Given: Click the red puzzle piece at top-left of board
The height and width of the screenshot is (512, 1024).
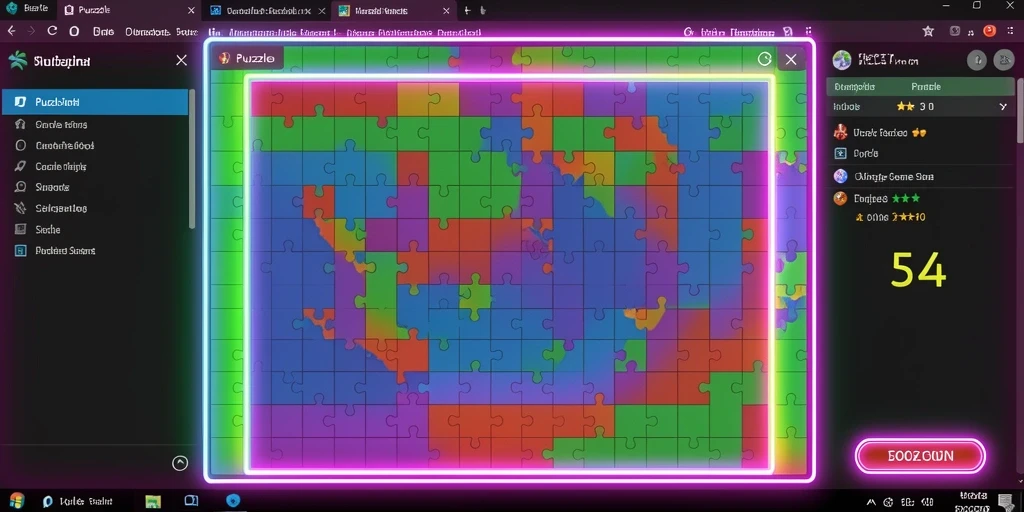Looking at the screenshot, I should pyautogui.click(x=269, y=99).
